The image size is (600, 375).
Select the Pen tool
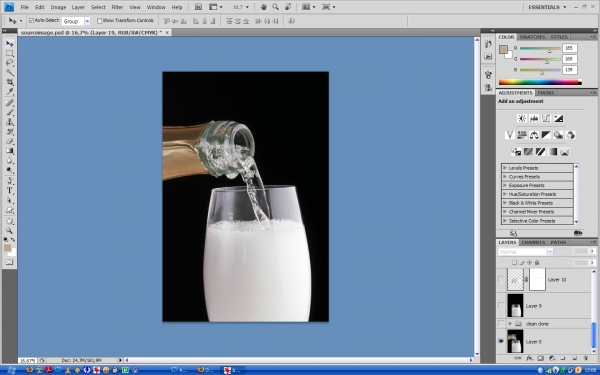pos(9,181)
